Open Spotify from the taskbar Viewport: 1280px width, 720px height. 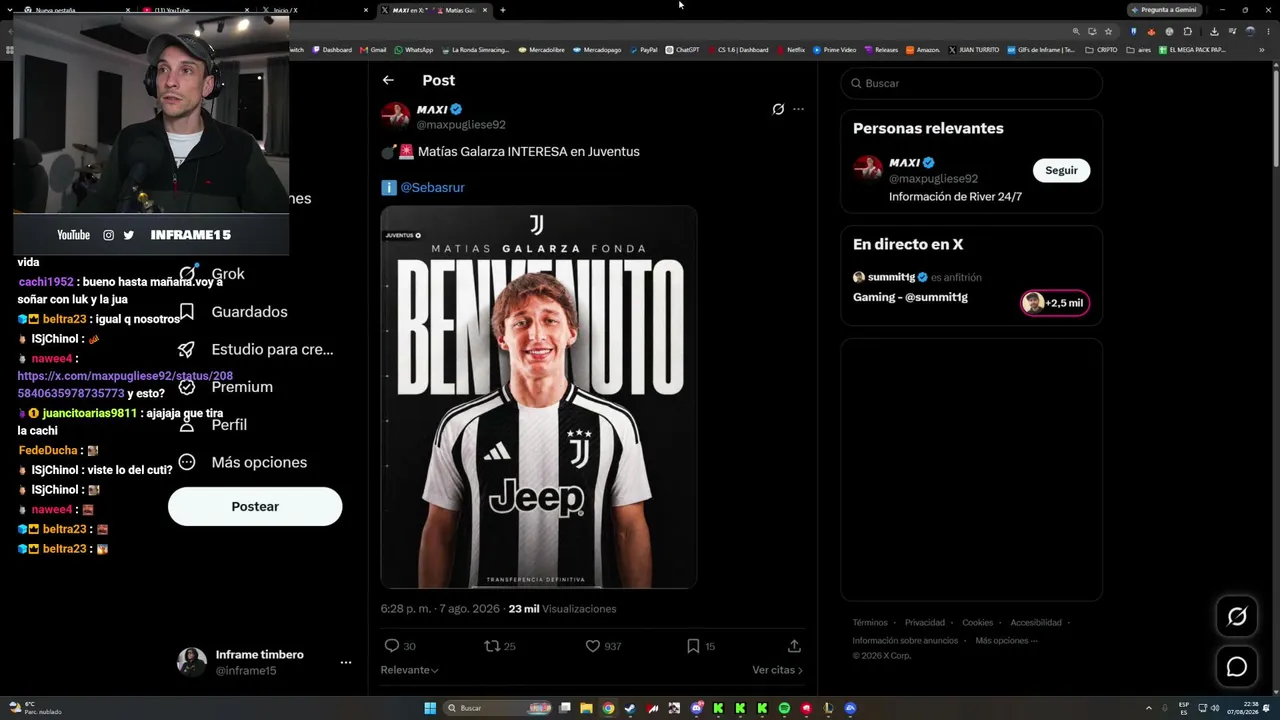click(784, 708)
